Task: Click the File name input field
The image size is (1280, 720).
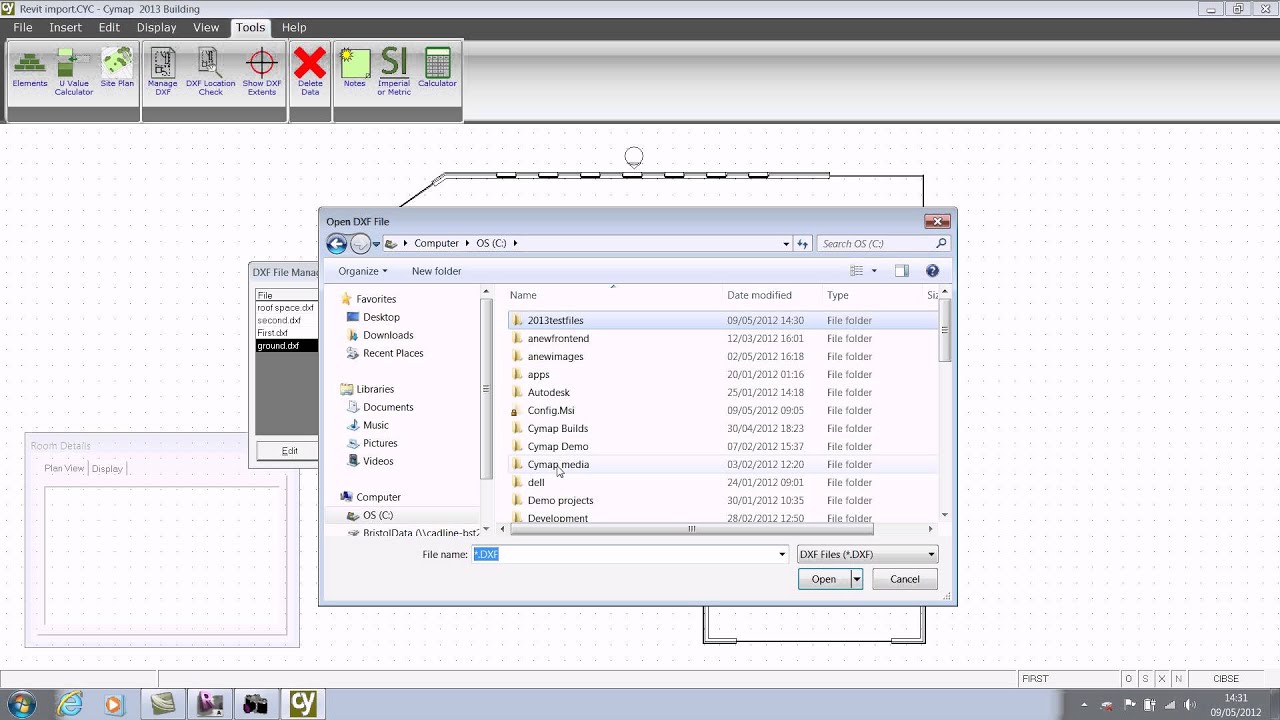Action: 624,554
